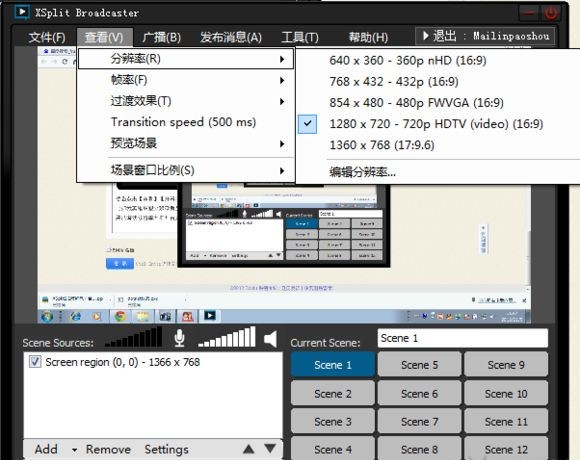Screen dimensions: 580x460
Task: Expand the 预览场景 submenu
Action: 186,143
